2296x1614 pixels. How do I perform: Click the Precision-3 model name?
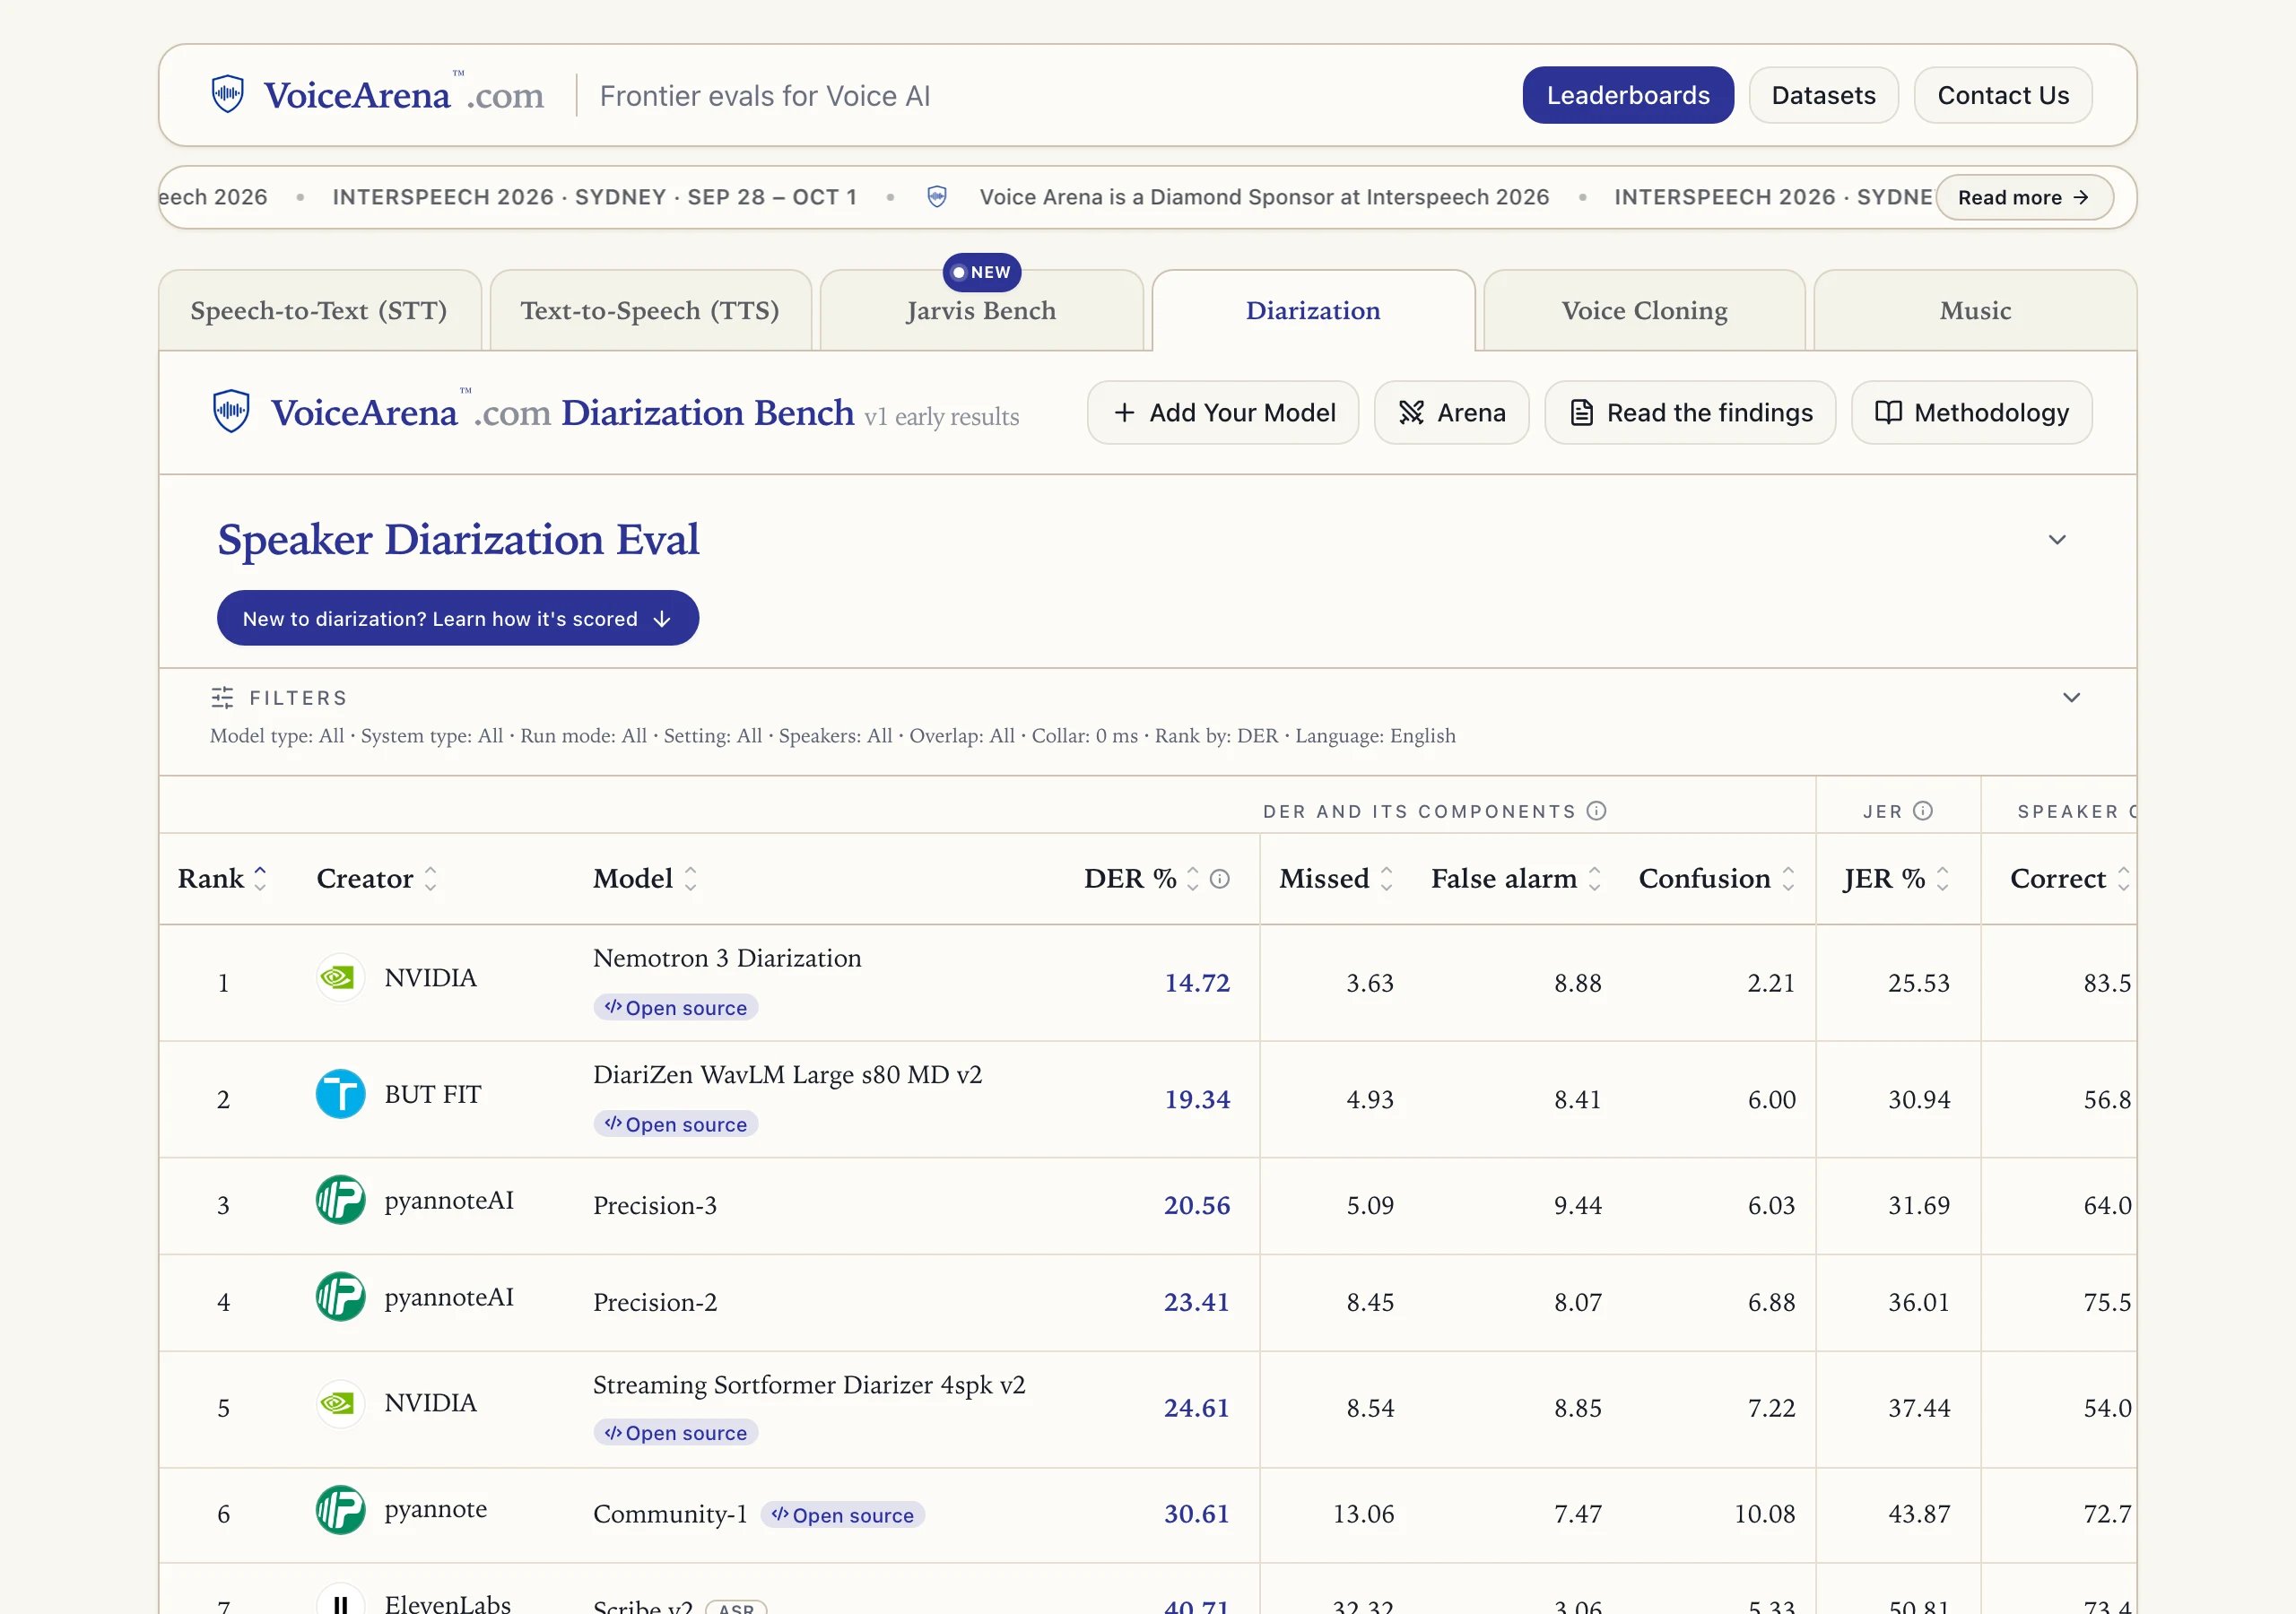[x=655, y=1206]
